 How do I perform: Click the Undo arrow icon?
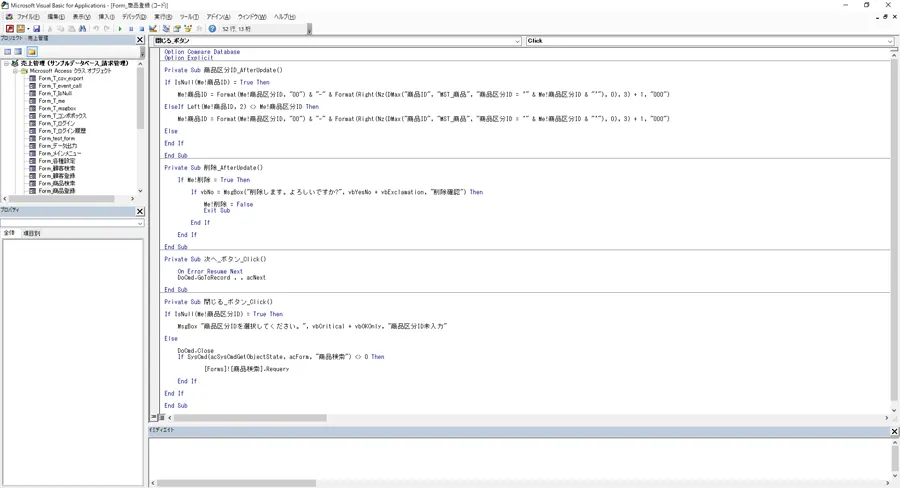point(96,29)
